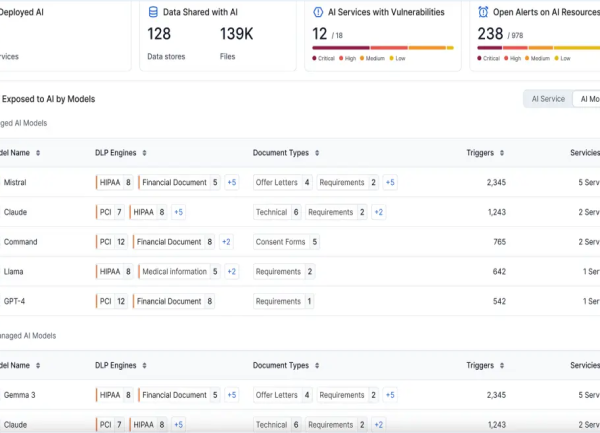Sort the lower table by DLP Engines

144,366
